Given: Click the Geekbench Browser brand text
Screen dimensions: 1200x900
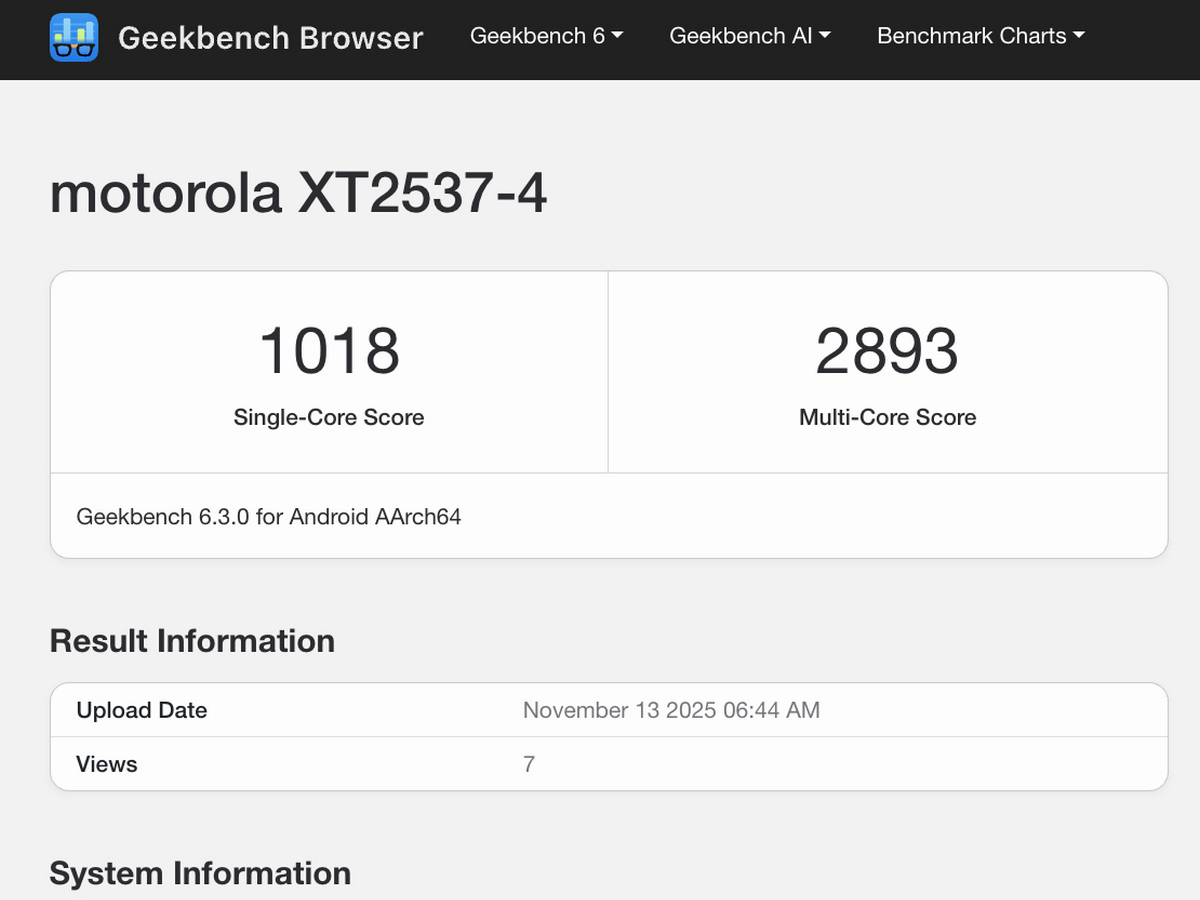Looking at the screenshot, I should 270,38.
